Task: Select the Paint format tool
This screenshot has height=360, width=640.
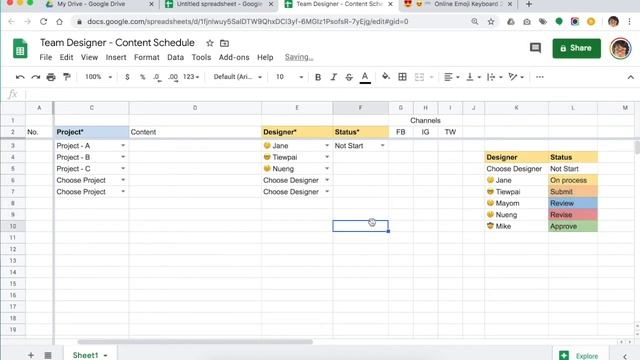Action: 67,77
